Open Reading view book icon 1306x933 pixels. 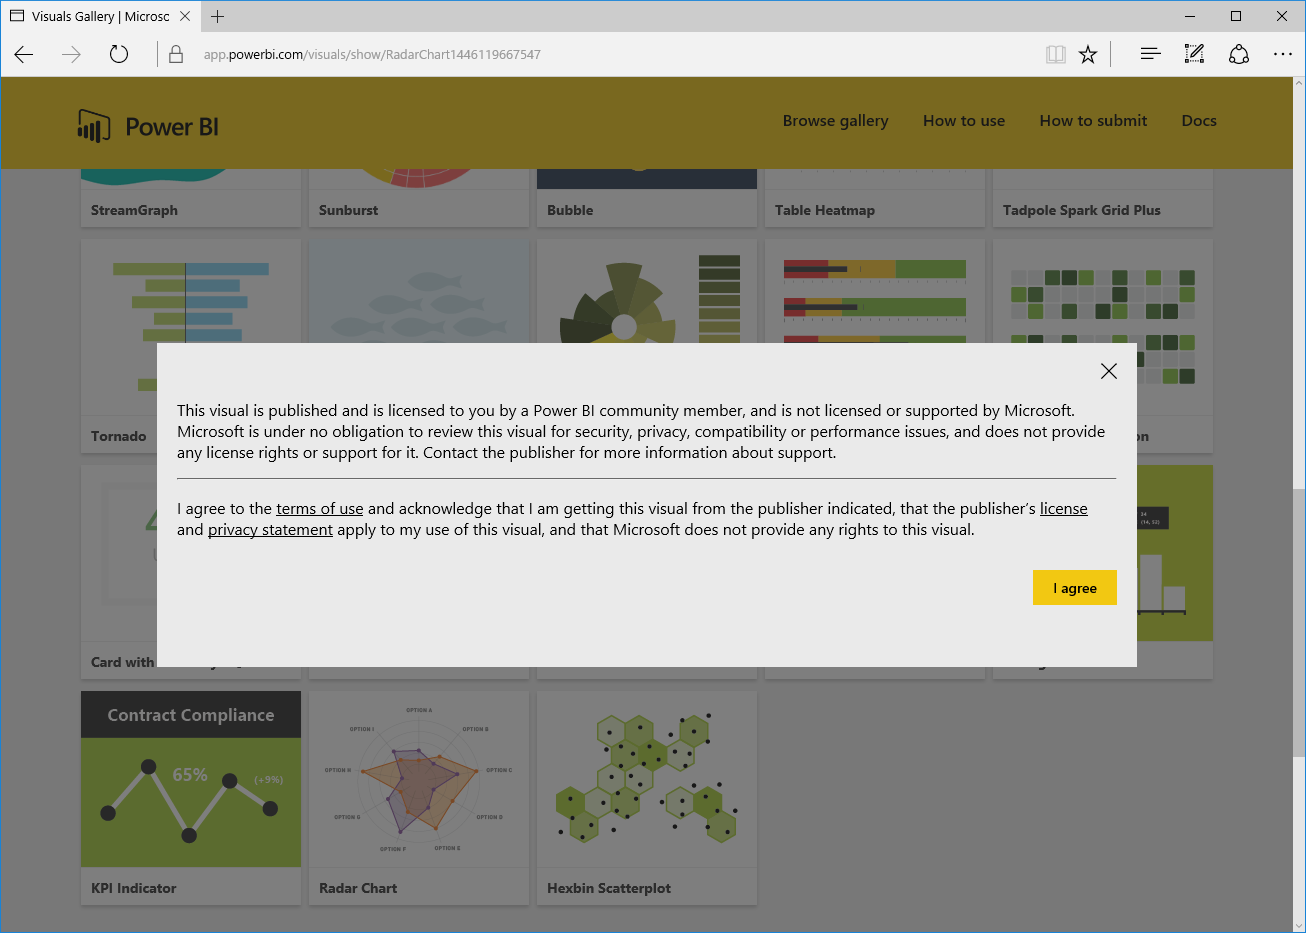pos(1056,55)
